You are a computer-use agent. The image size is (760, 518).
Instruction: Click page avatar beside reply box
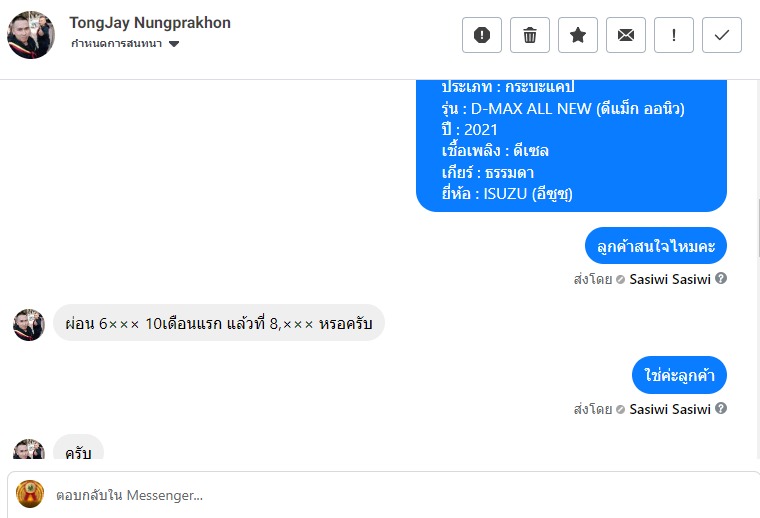click(x=30, y=494)
